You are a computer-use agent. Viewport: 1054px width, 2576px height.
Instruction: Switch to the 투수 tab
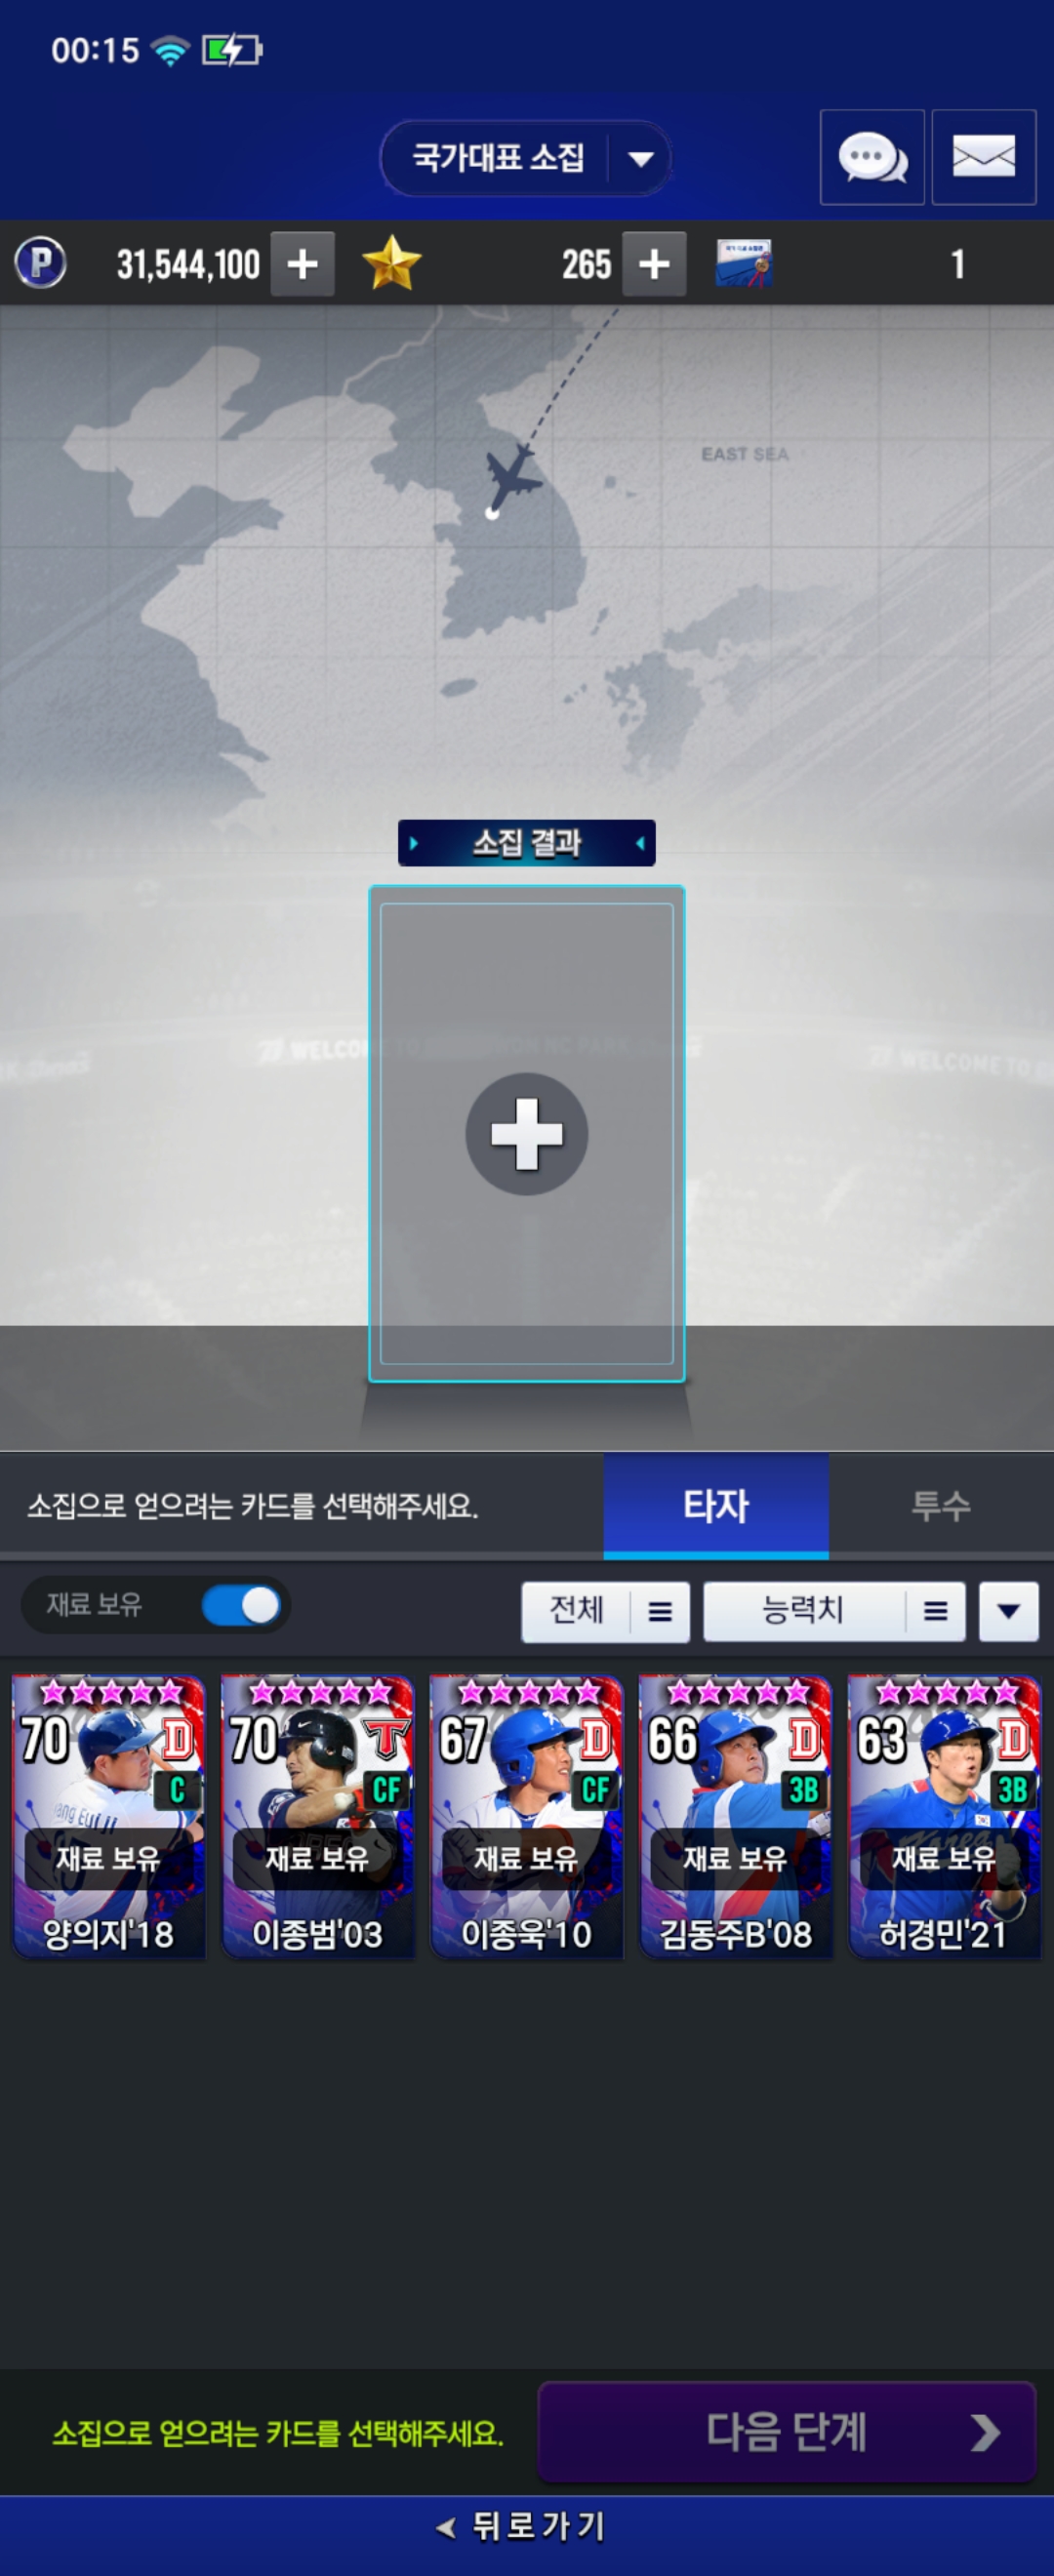[x=941, y=1506]
